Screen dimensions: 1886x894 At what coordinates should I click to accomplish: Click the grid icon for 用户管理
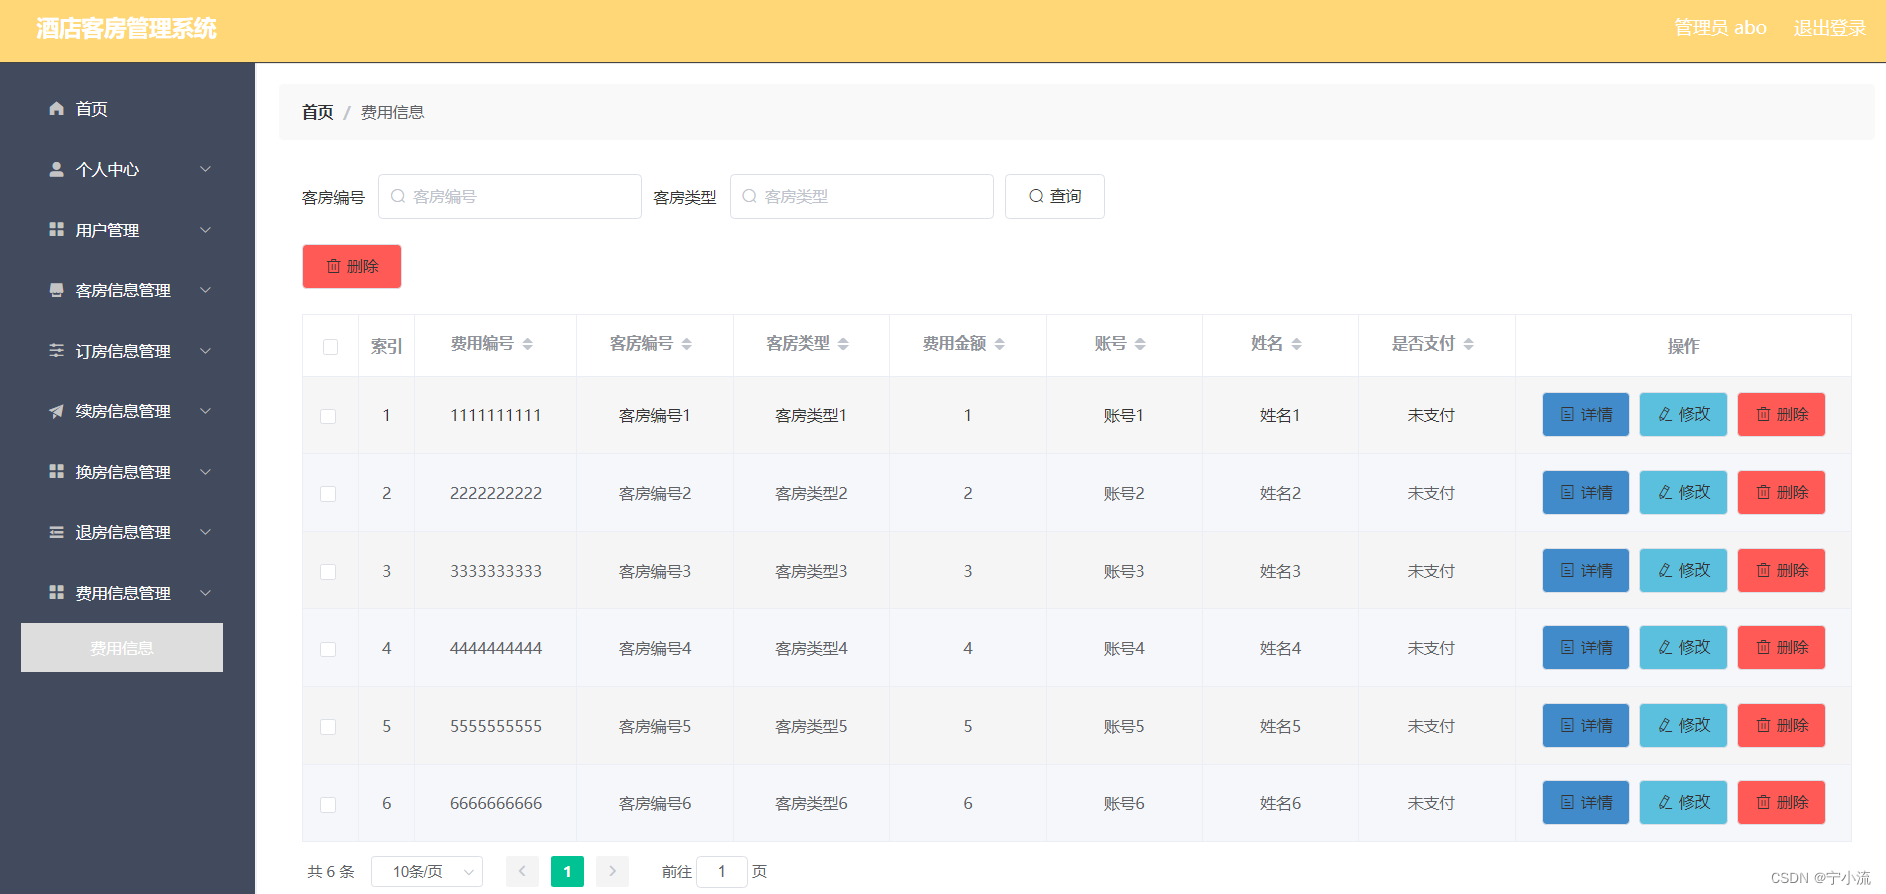tap(57, 230)
